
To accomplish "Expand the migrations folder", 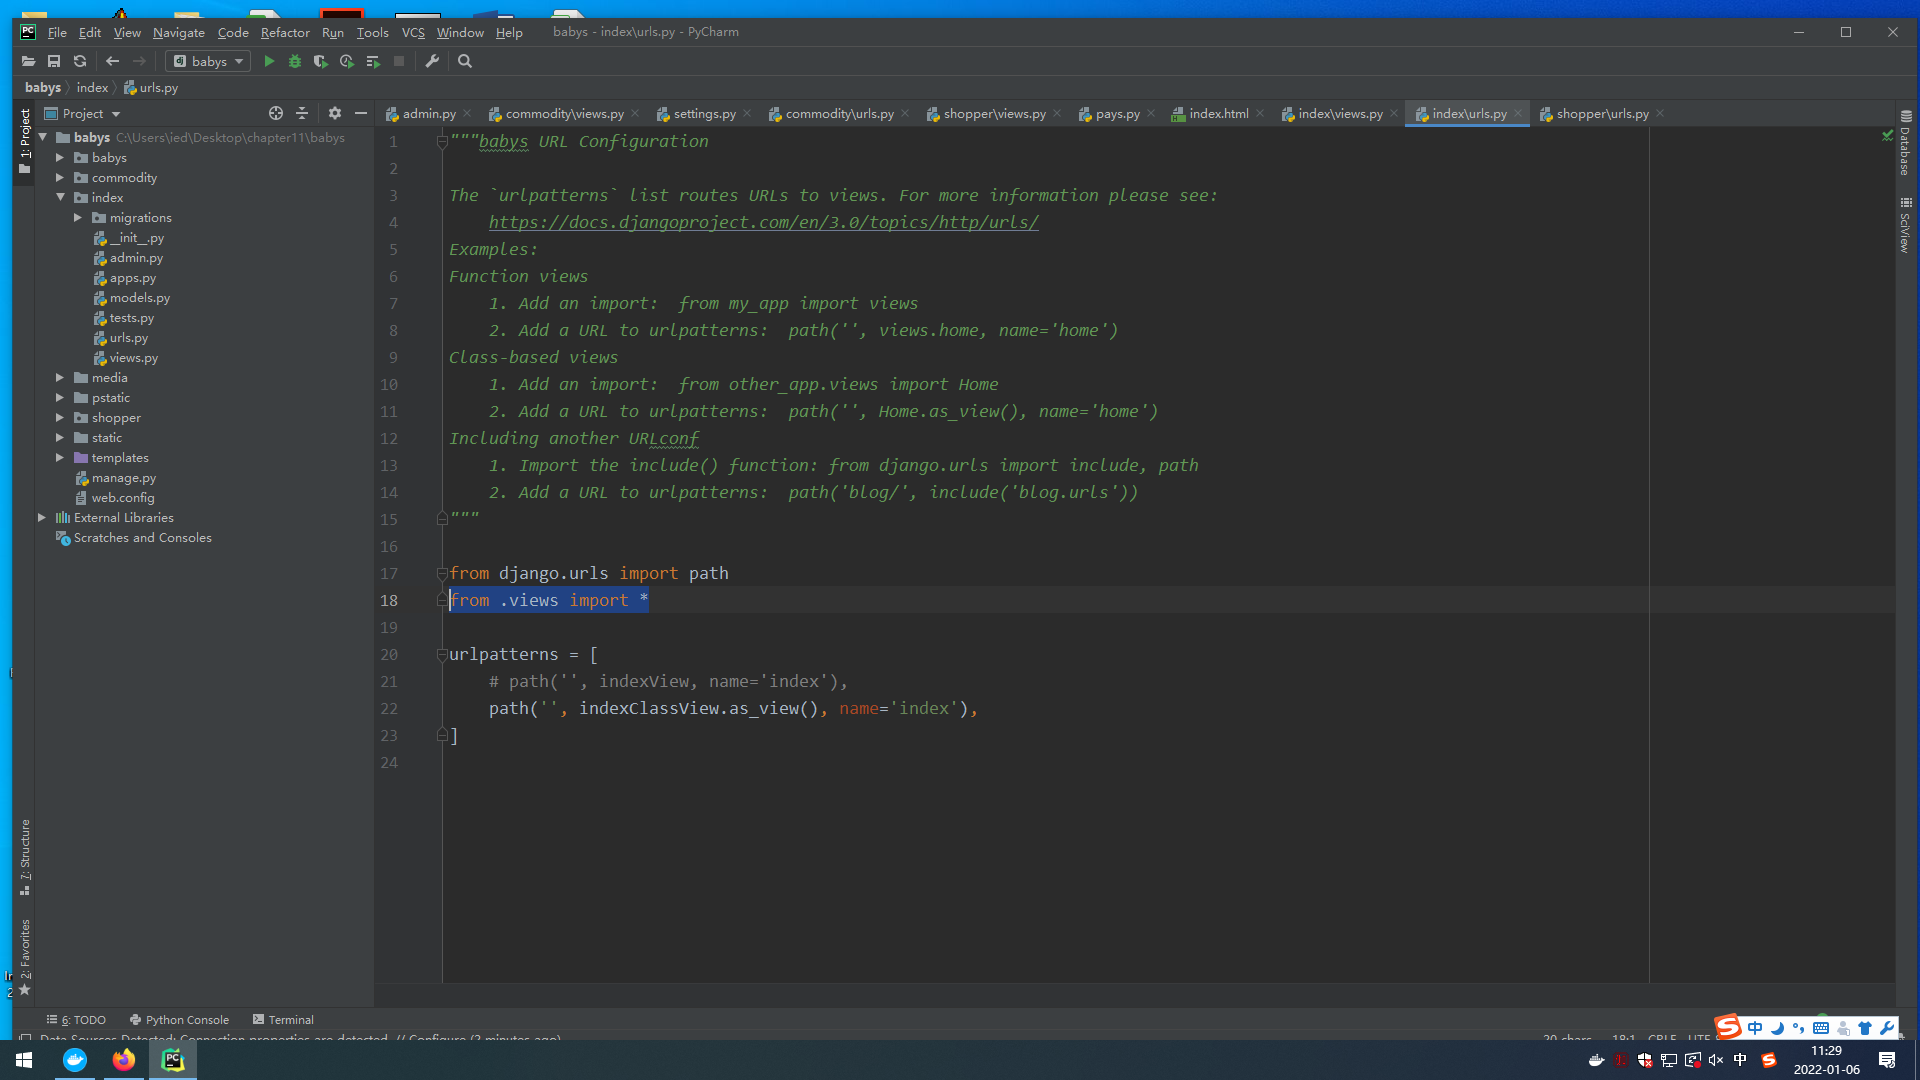I will (x=78, y=217).
